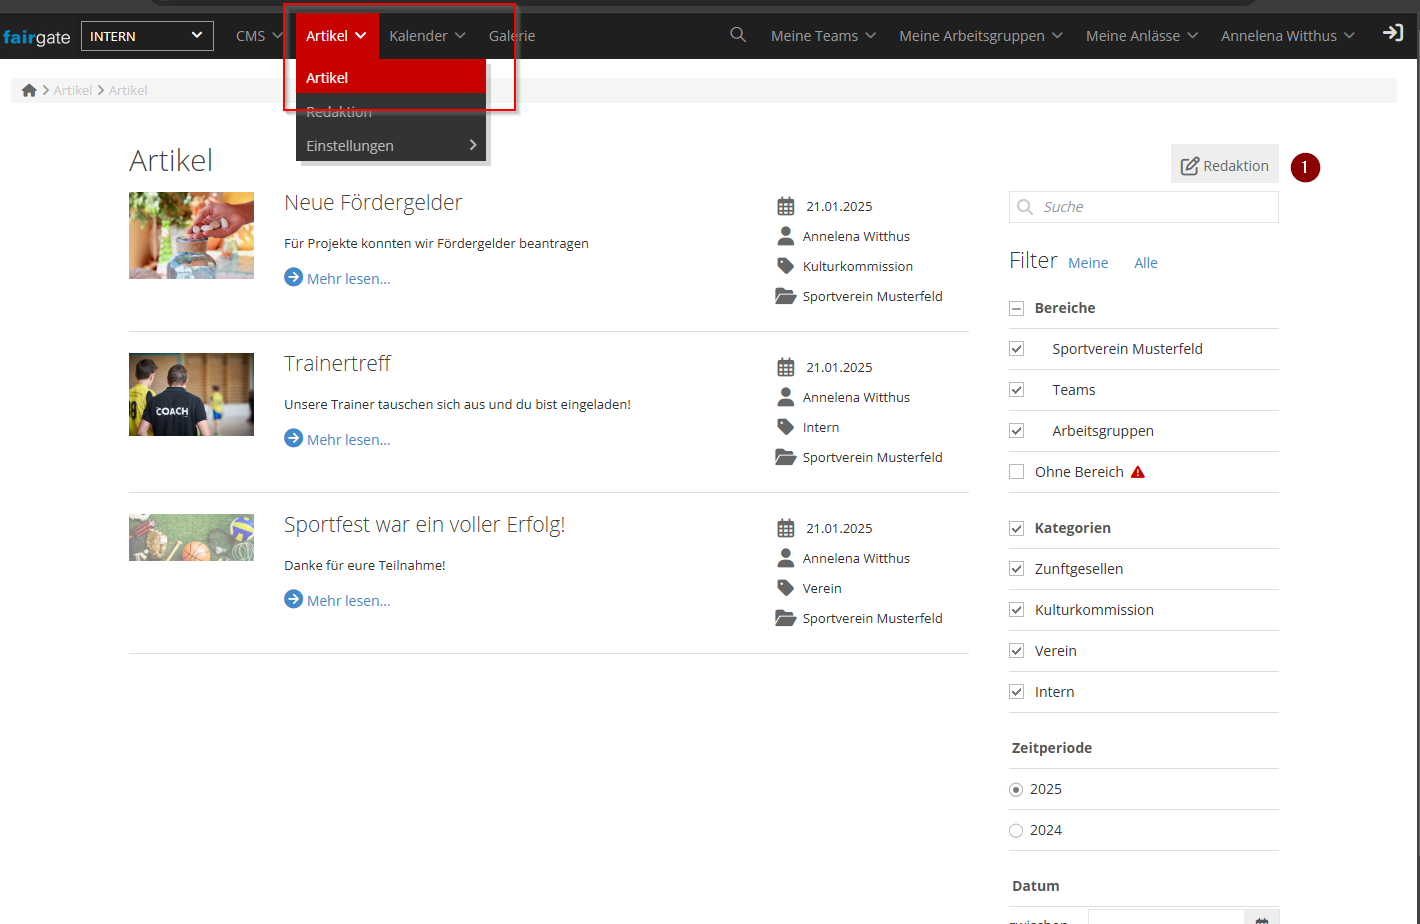Click the search magnifier icon in navbar
The width and height of the screenshot is (1420, 924).
pos(738,35)
